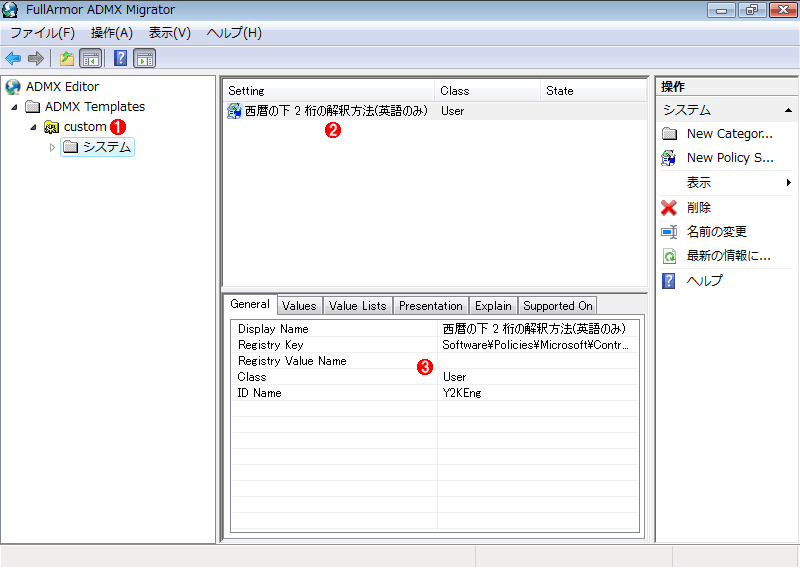Image resolution: width=800 pixels, height=568 pixels.
Task: Click the Registry Key property label
Action: click(270, 345)
